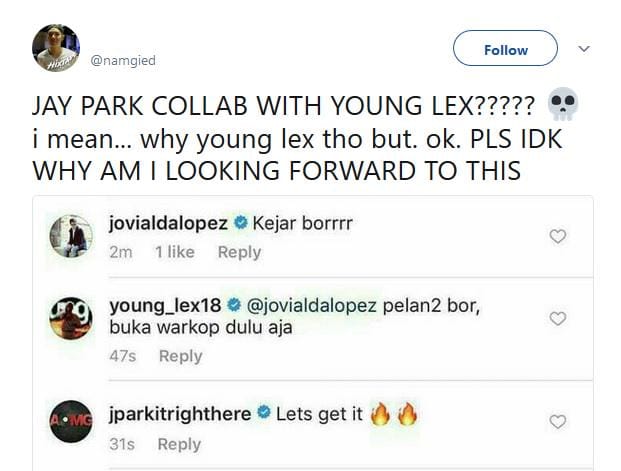Reply to jparkitrighthere's comment

pos(180,444)
